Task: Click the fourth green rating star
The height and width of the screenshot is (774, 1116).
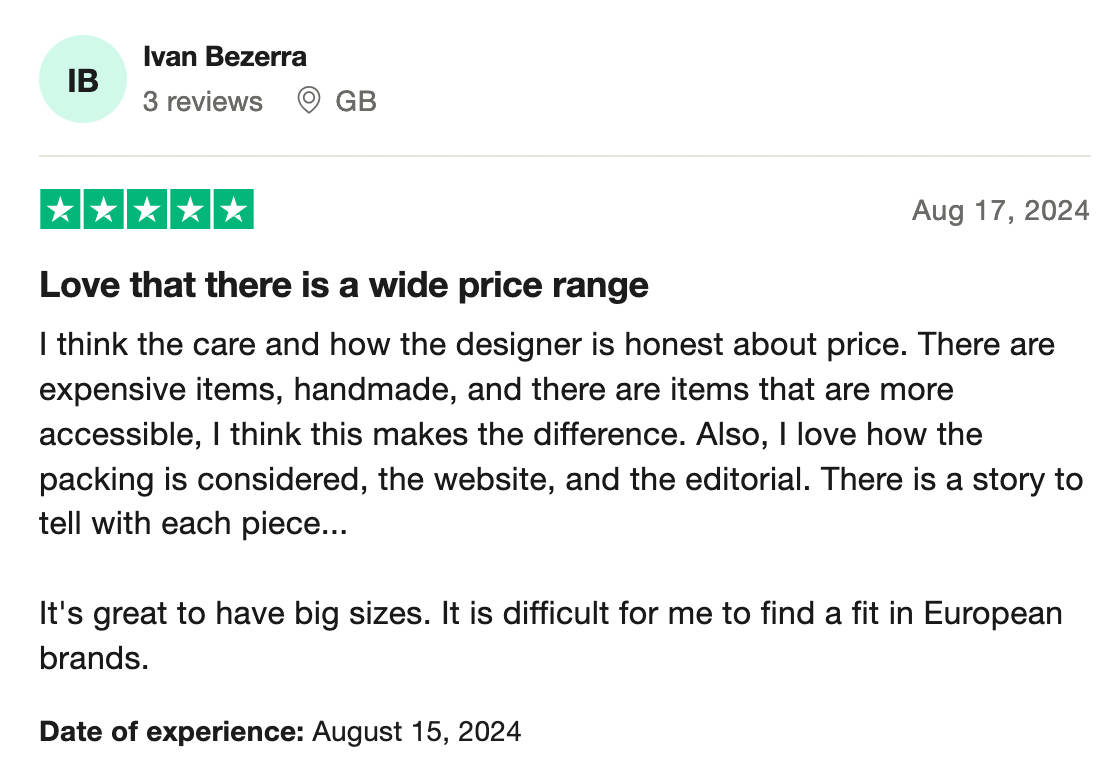Action: (x=190, y=210)
